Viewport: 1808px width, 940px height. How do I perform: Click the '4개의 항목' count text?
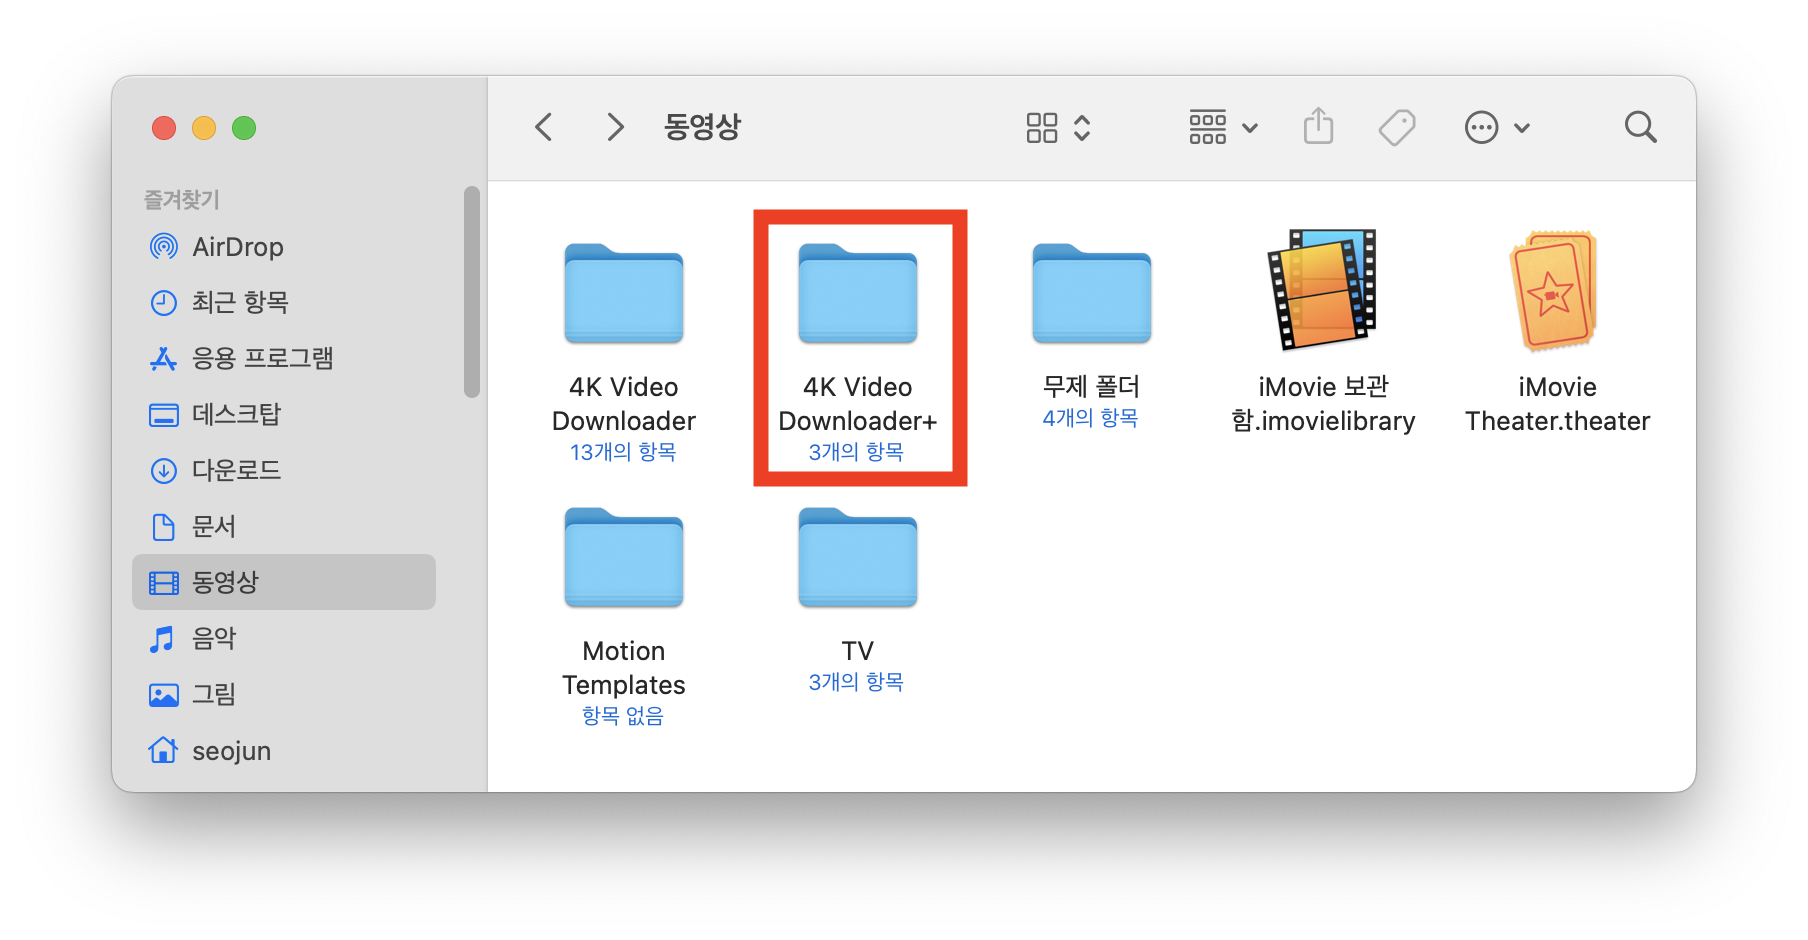1090,418
